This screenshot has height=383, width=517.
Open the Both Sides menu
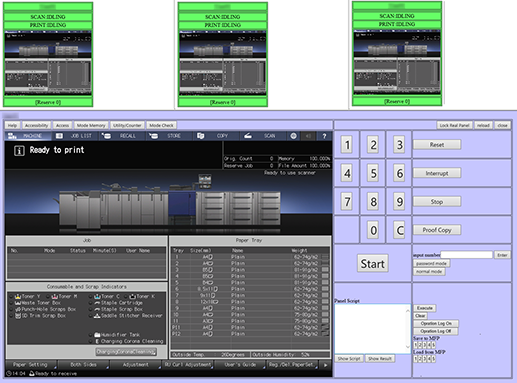[x=83, y=365]
